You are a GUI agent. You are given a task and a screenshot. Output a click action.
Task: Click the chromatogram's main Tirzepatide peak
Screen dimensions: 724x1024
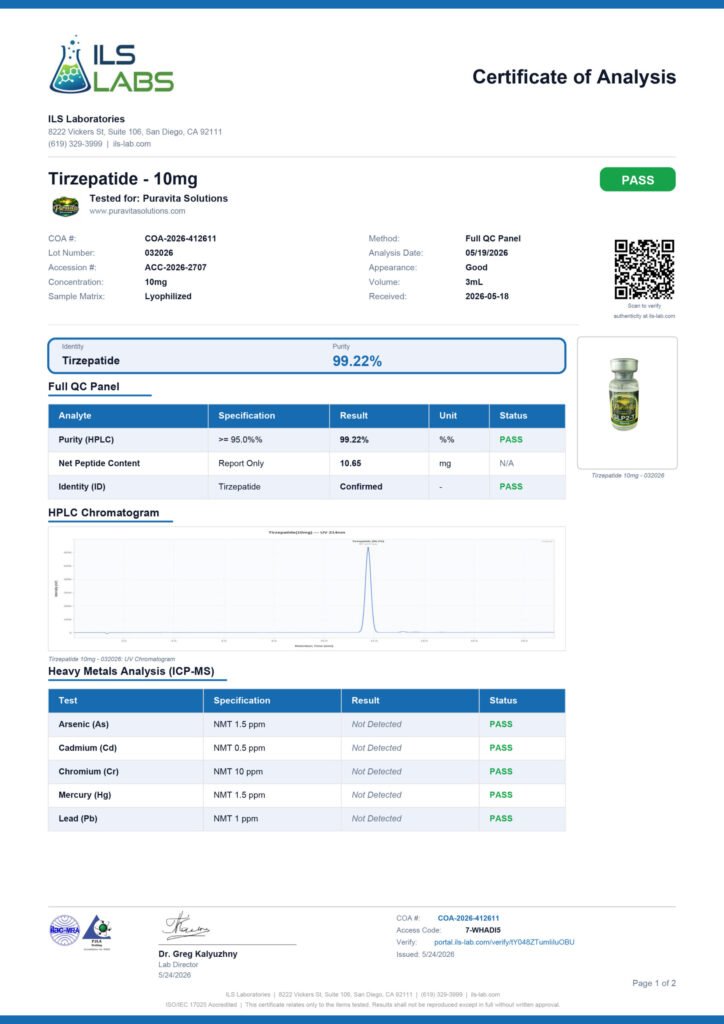click(368, 588)
